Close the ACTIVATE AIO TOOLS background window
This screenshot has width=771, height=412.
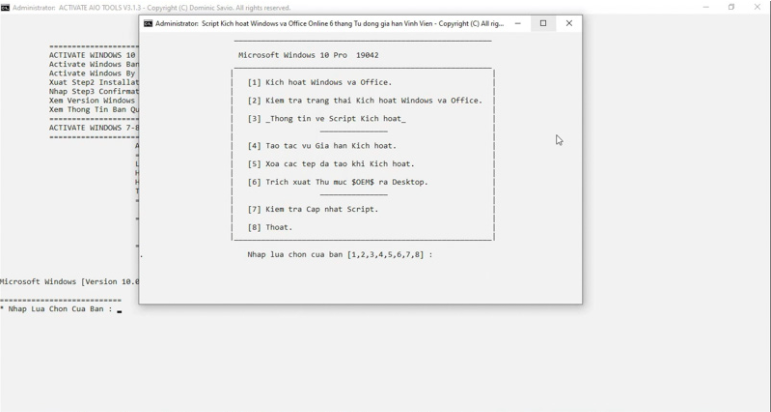(x=757, y=7)
